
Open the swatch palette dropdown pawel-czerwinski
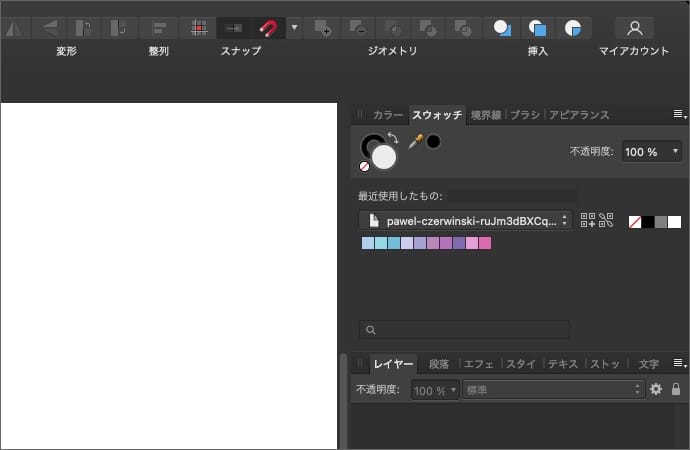tap(465, 220)
